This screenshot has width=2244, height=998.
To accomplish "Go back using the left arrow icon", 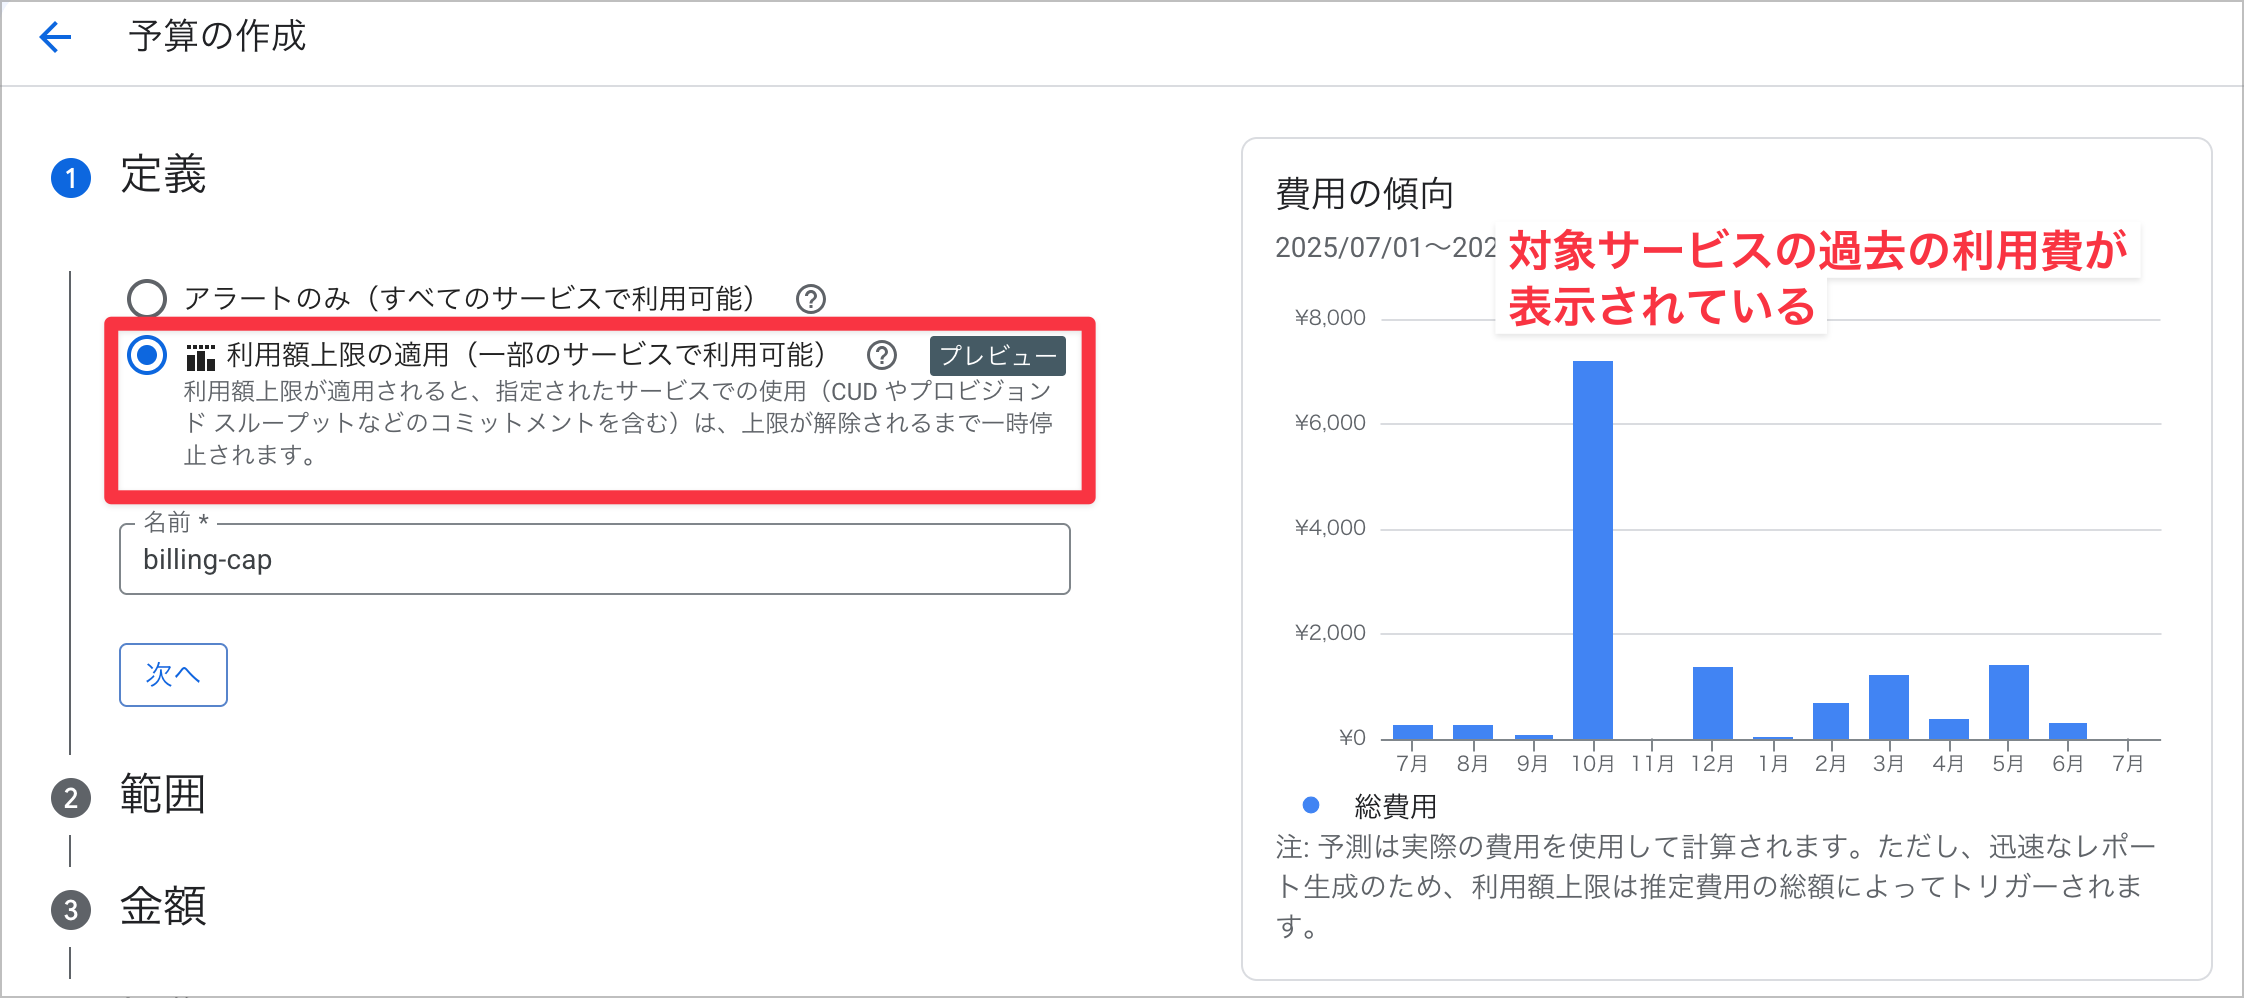I will coord(55,38).
